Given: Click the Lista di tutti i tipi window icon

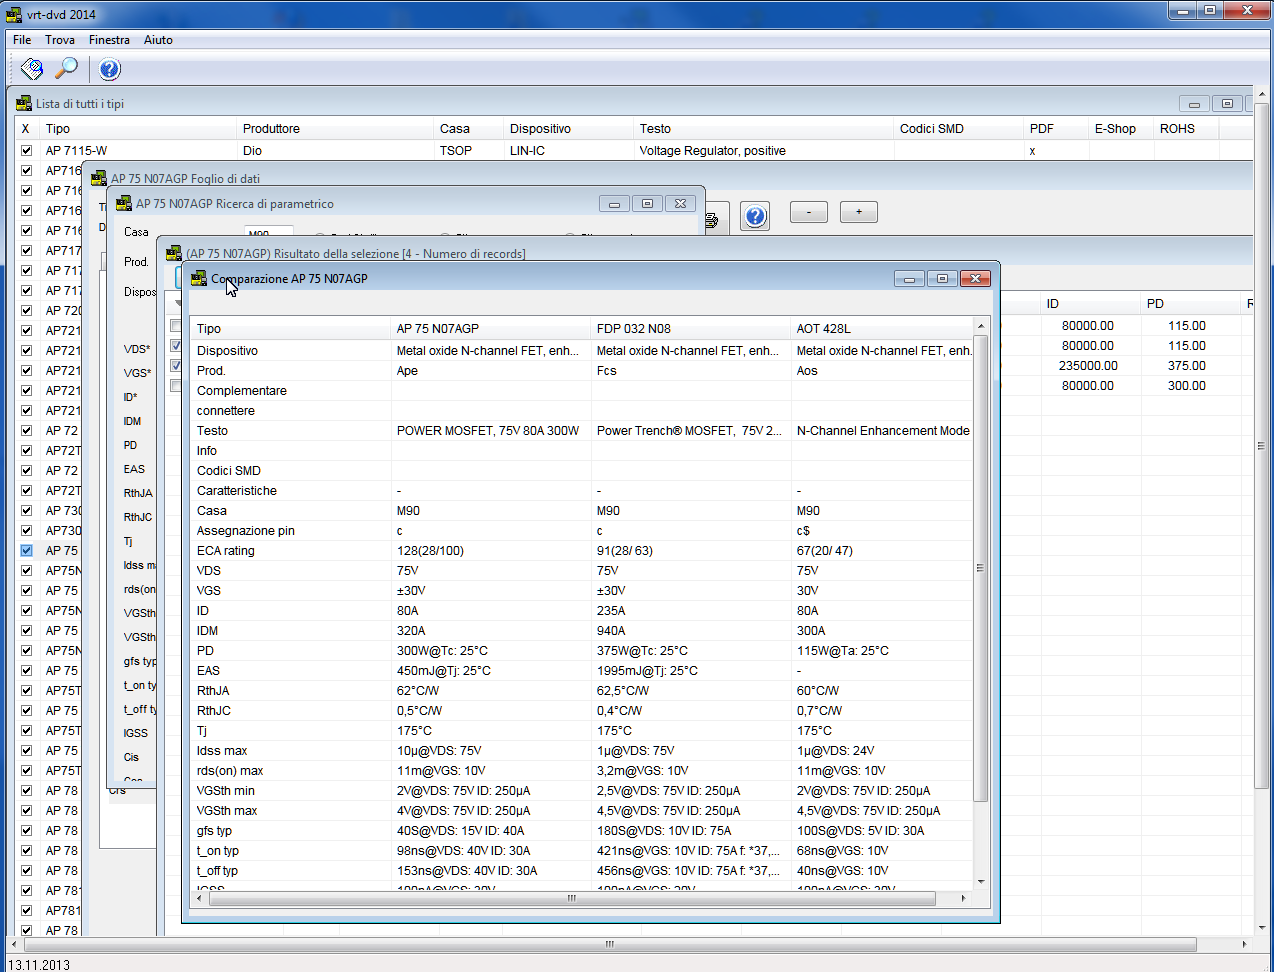Looking at the screenshot, I should pyautogui.click(x=24, y=103).
